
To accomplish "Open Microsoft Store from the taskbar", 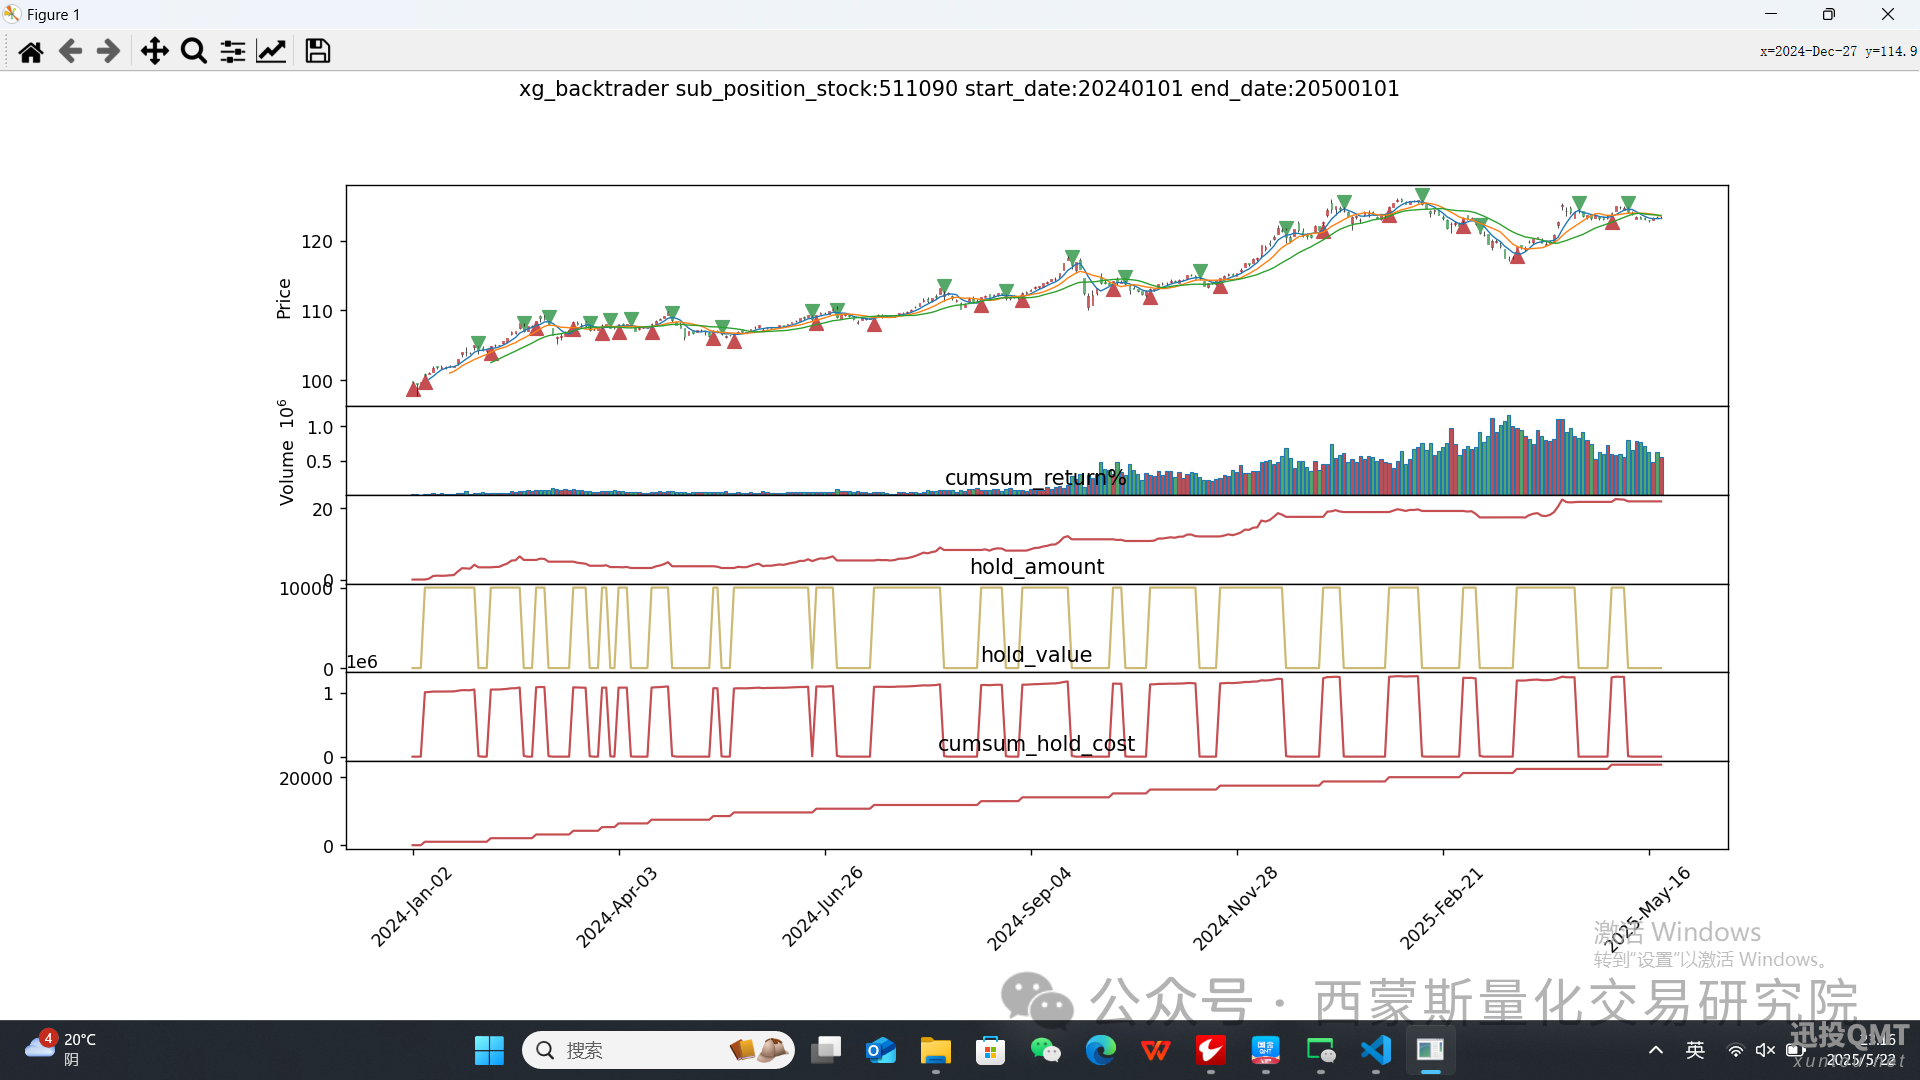I will (991, 1050).
